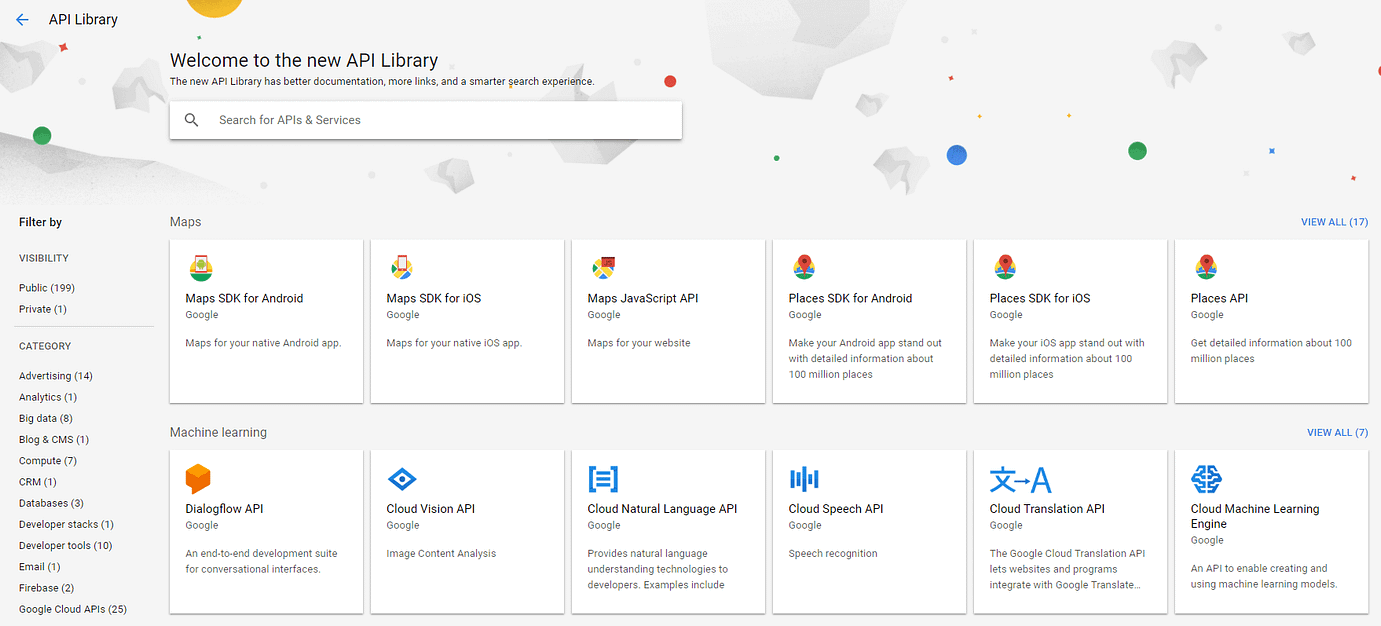
Task: Click the Maps JavaScript API icon
Action: [x=603, y=267]
